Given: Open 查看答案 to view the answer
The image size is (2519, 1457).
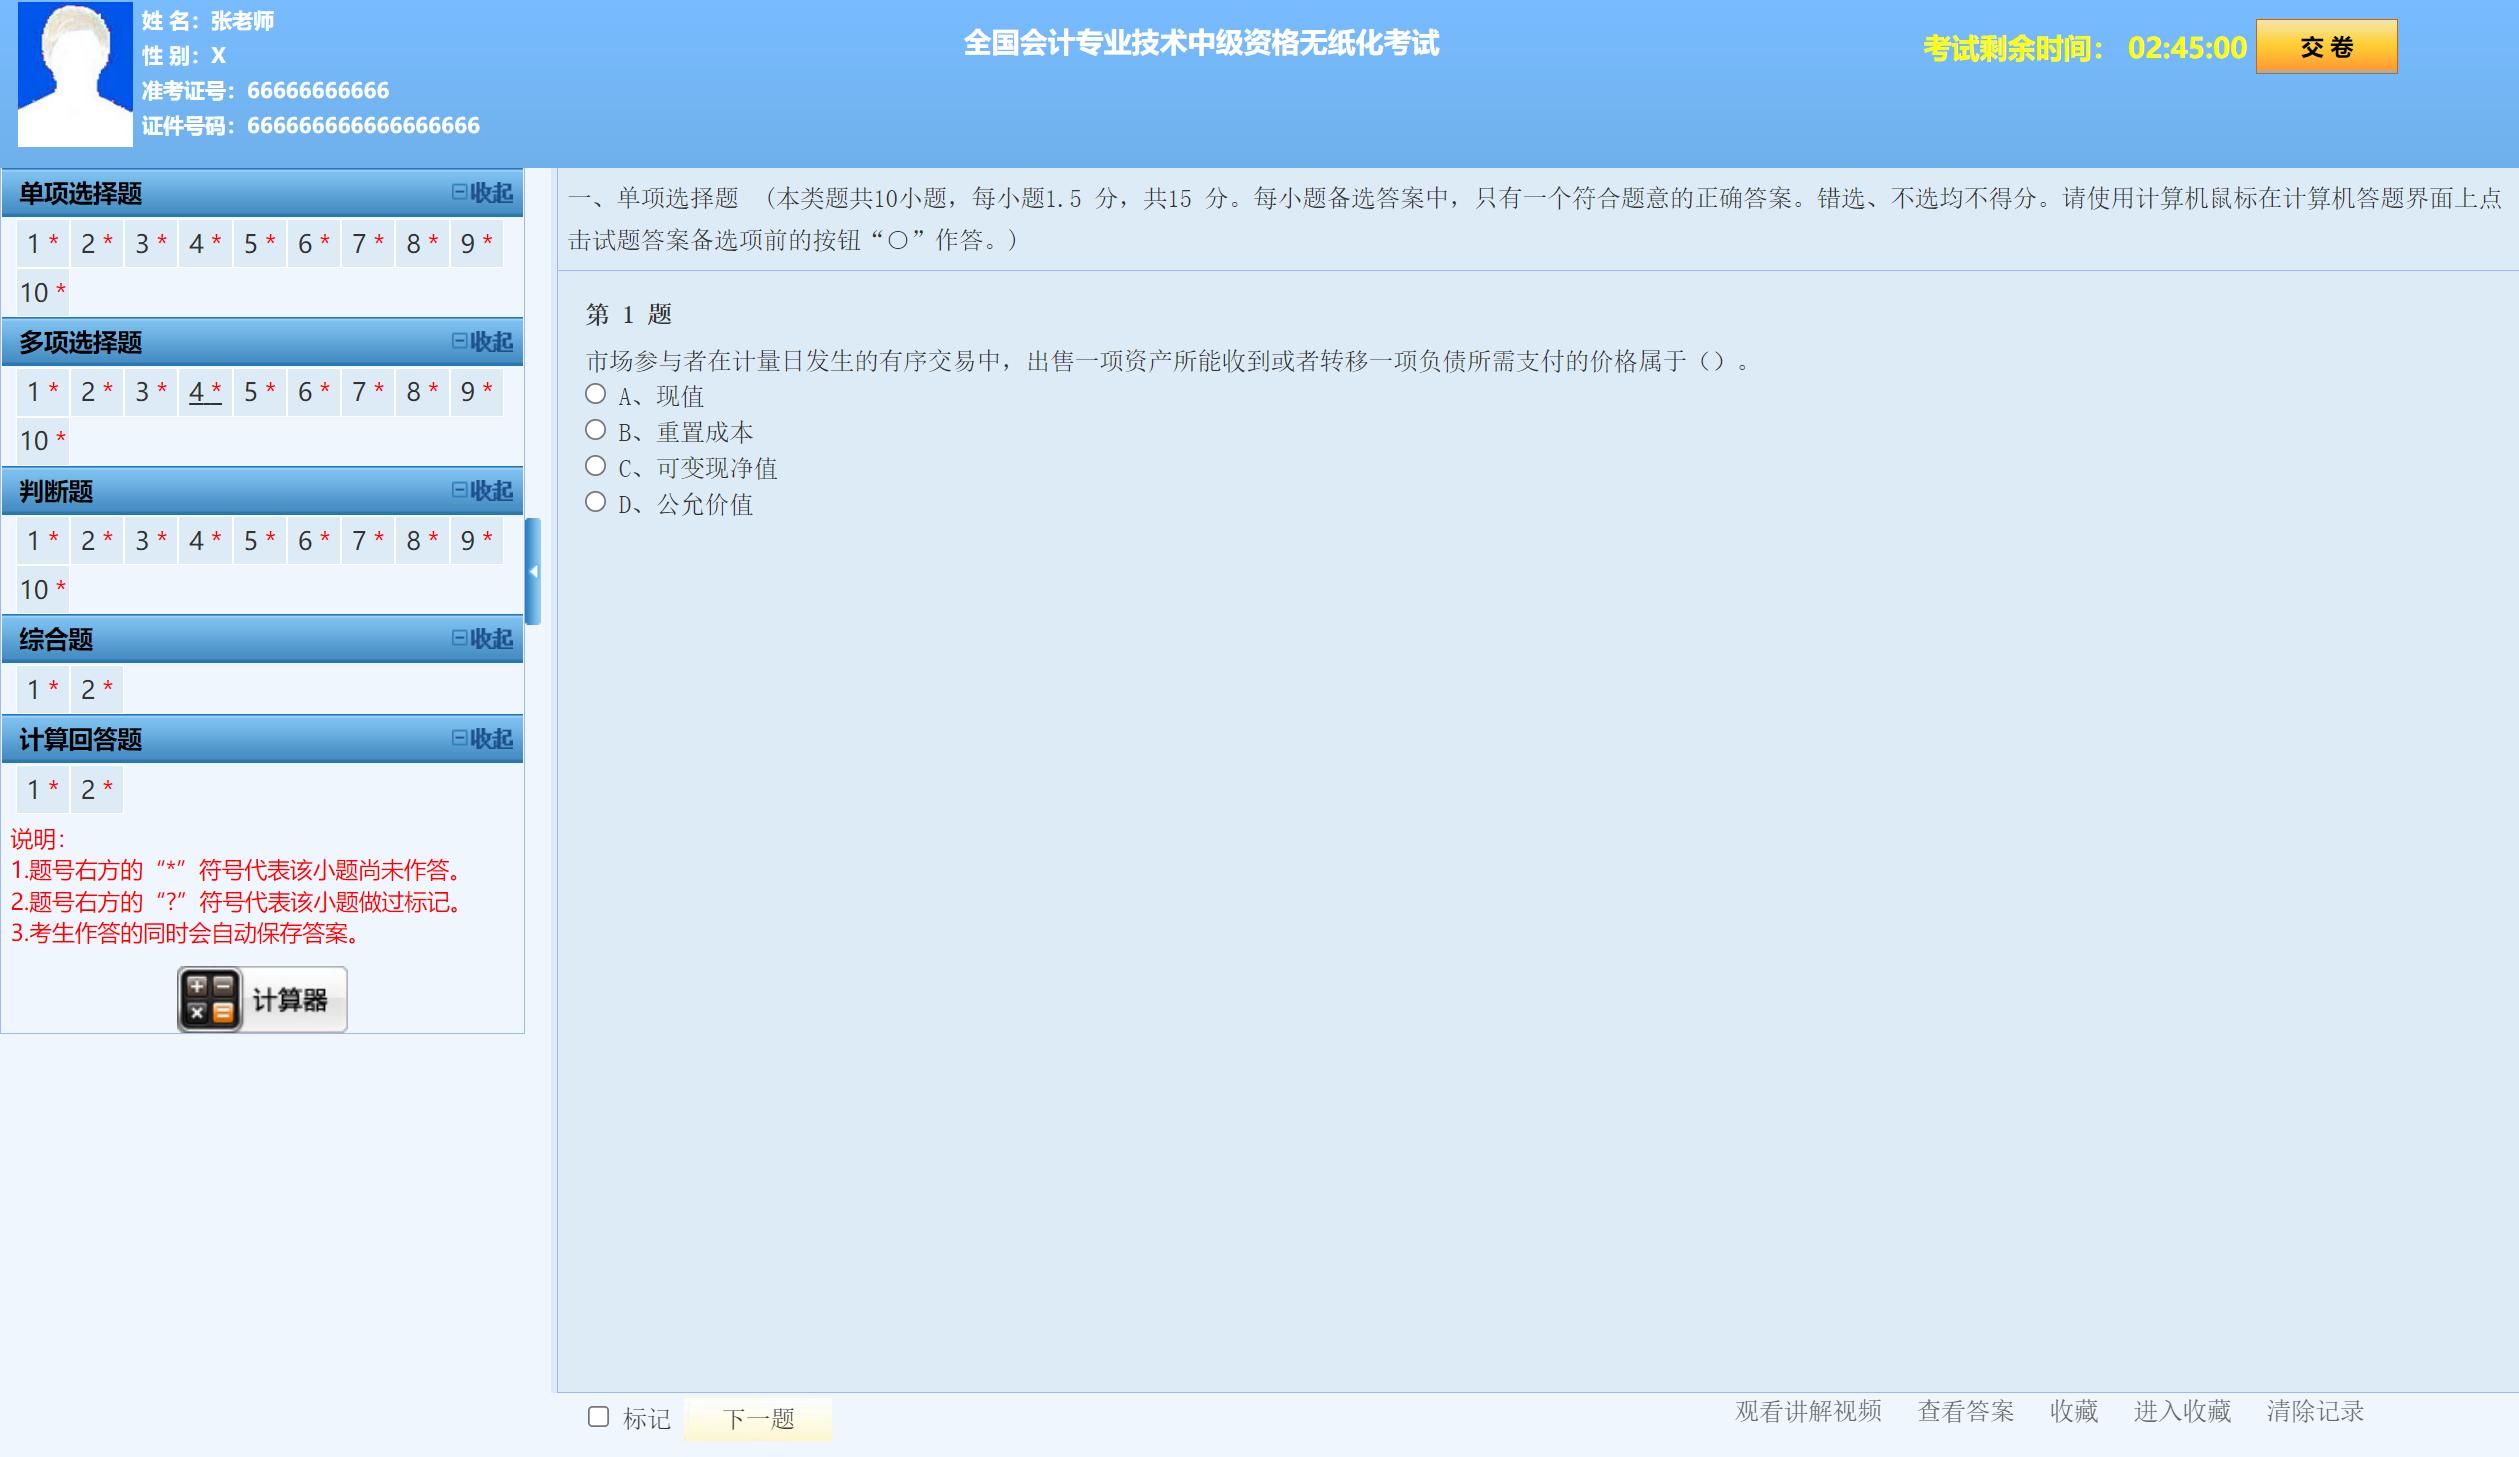Looking at the screenshot, I should pos(1966,1413).
